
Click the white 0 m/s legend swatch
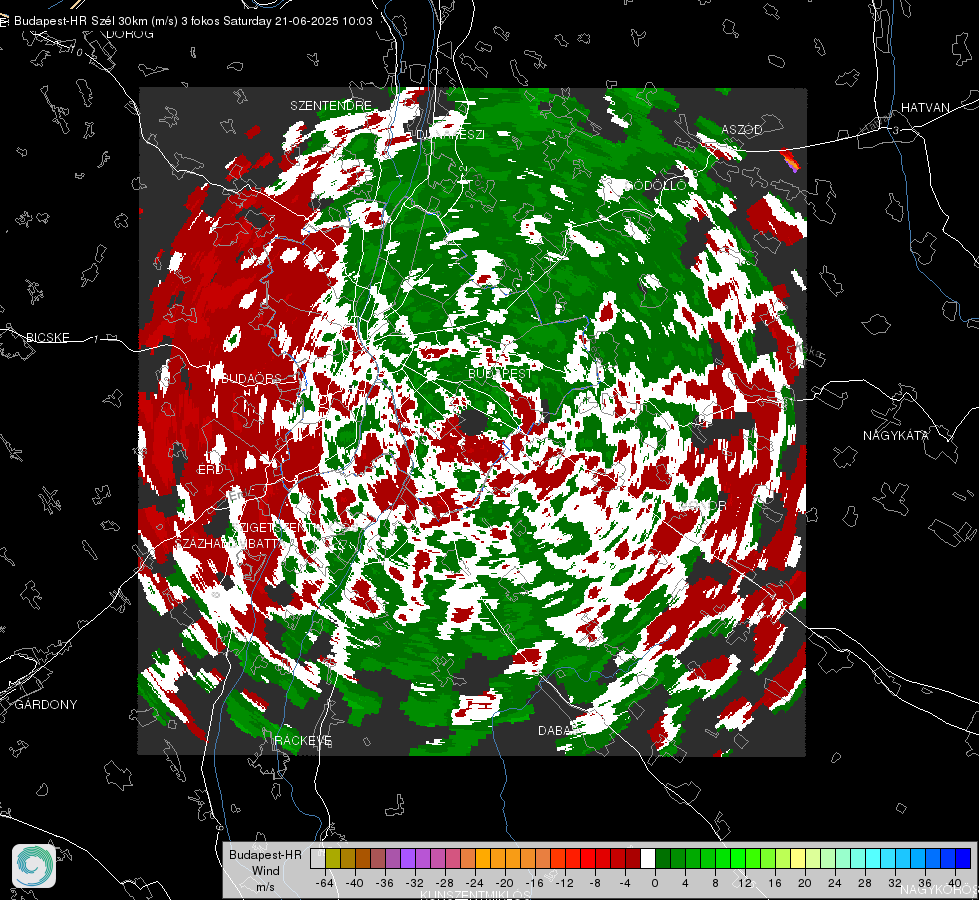click(x=648, y=859)
